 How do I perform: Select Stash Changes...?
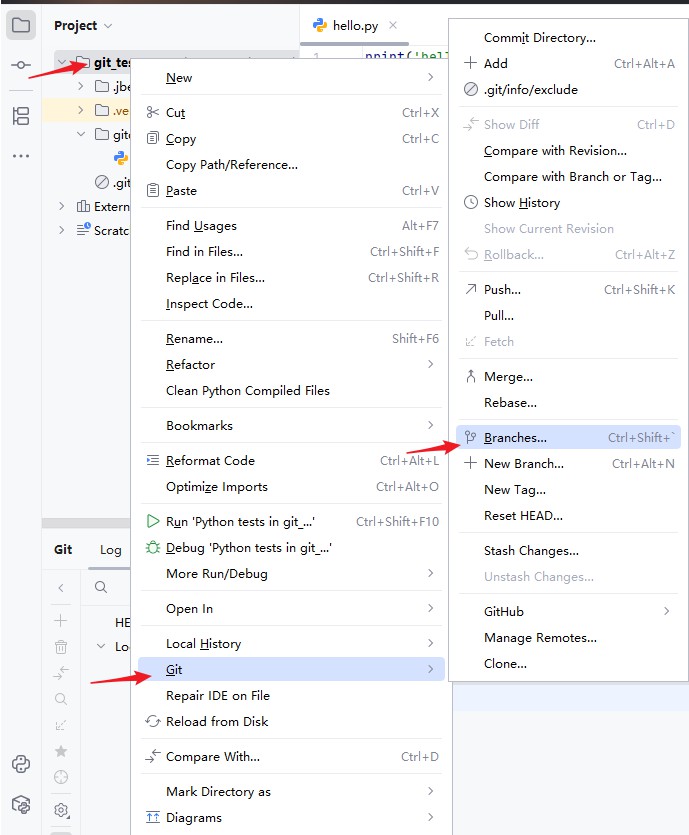(x=568, y=551)
